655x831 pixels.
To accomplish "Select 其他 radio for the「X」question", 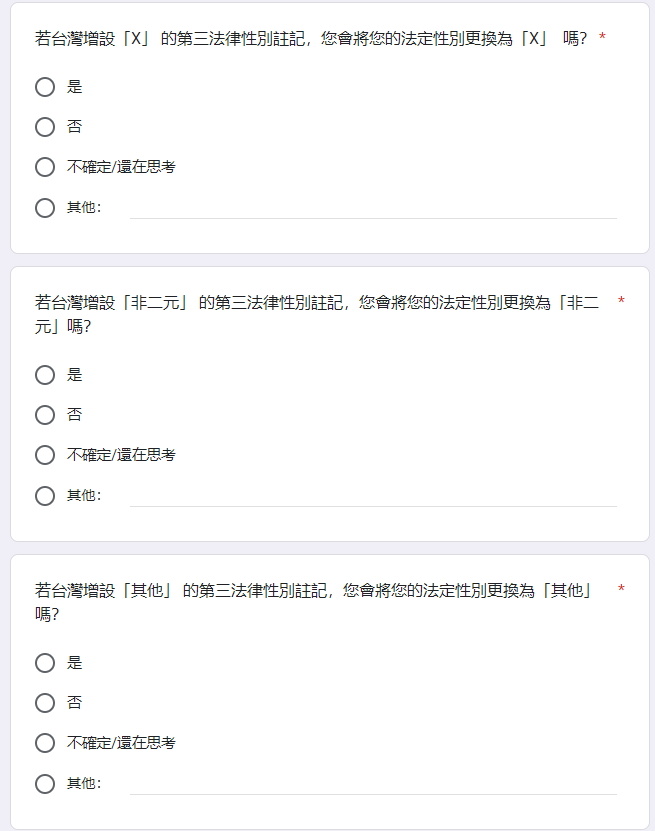I will click(x=45, y=208).
